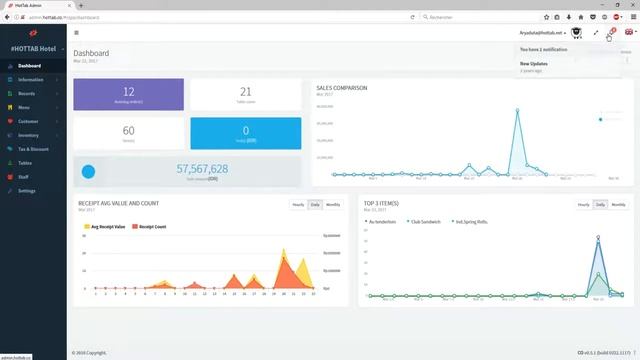The height and width of the screenshot is (360, 640).
Task: Click the blue 0 today card
Action: [246, 133]
